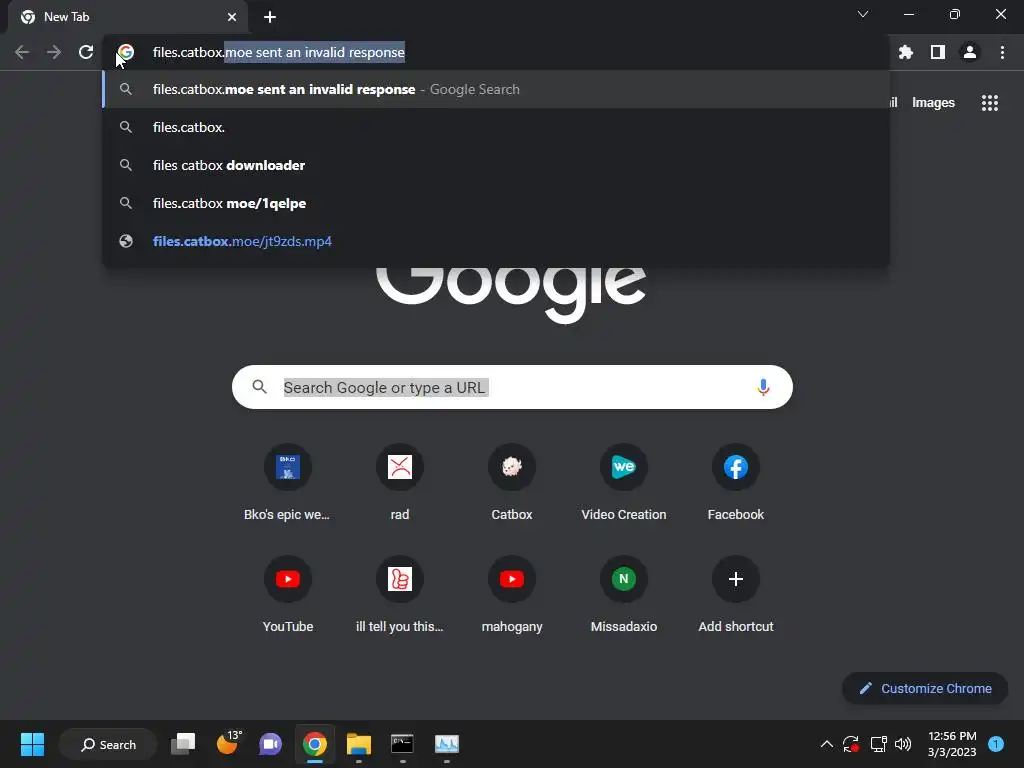
Task: Open the ill tell you this... shortcut
Action: [400, 595]
